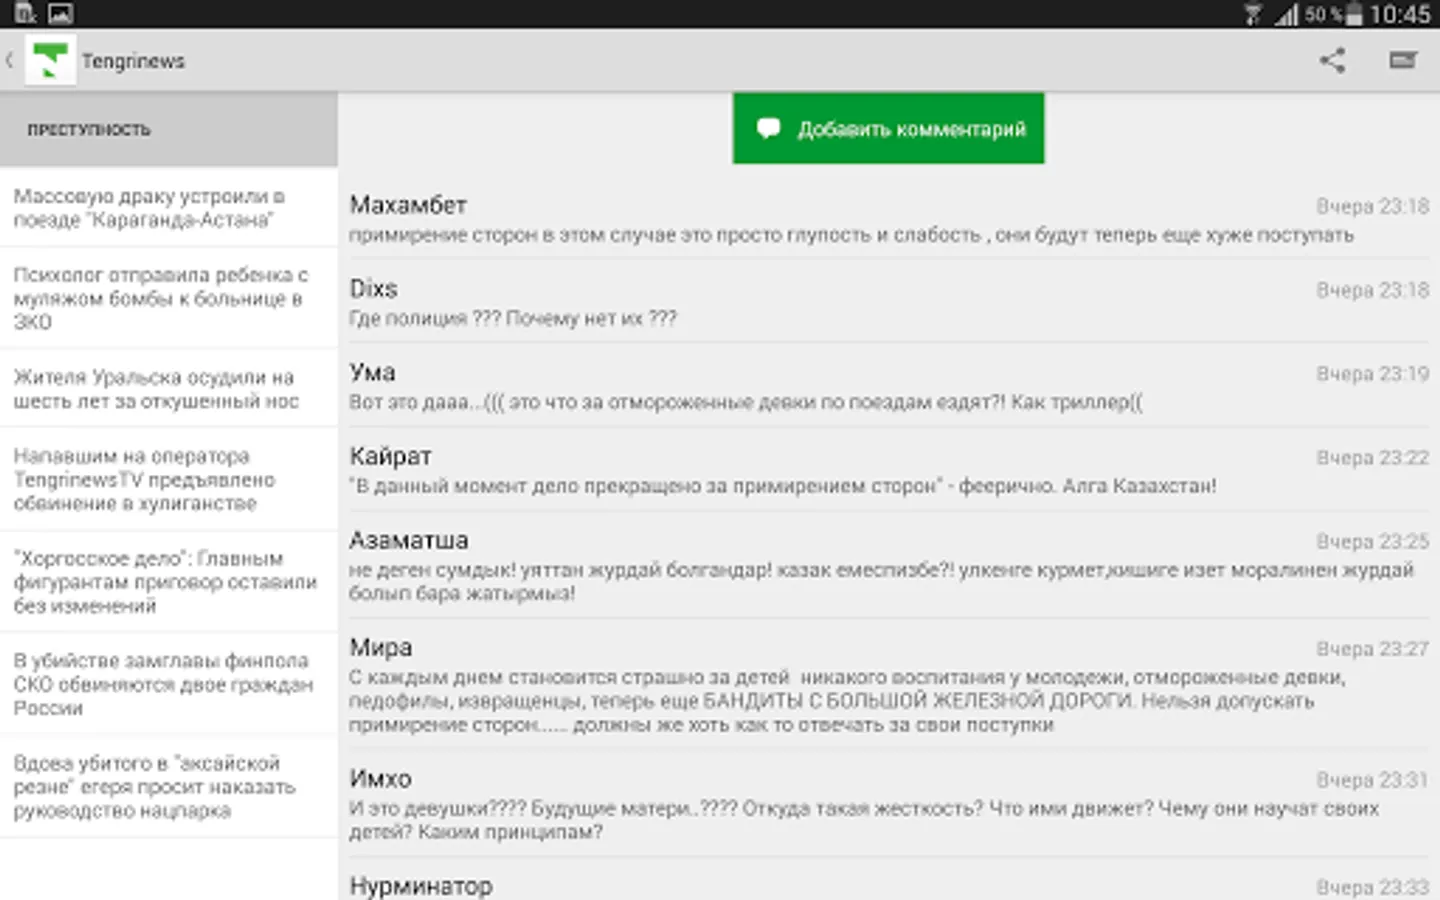Open the picture notification icon in status bar
This screenshot has width=1440, height=900.
tap(61, 13)
